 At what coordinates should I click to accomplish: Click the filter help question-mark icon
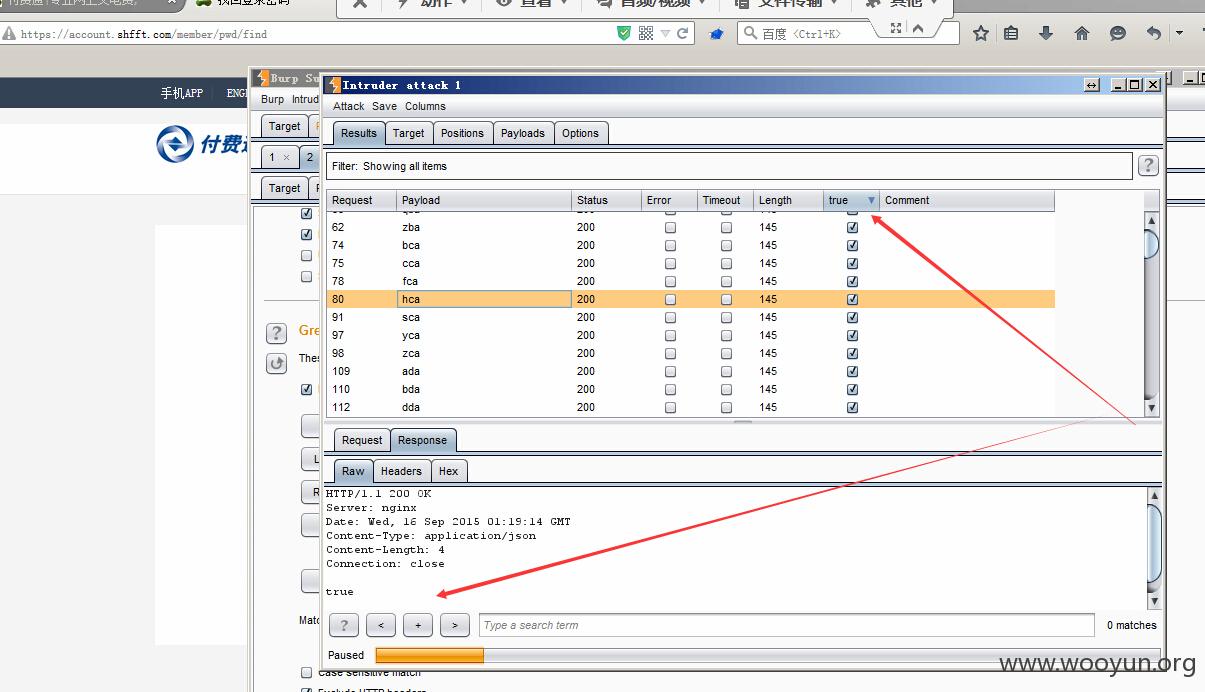pyautogui.click(x=1148, y=166)
